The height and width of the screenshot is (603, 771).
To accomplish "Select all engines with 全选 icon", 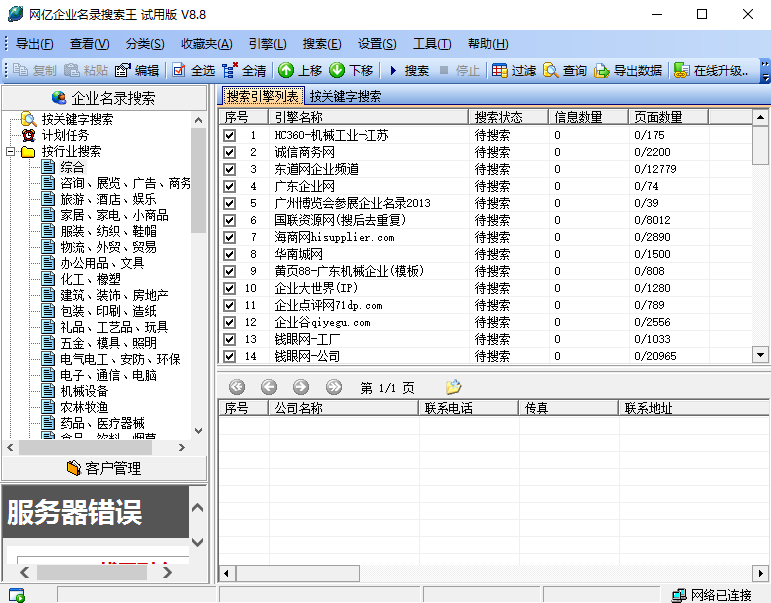I will [x=179, y=70].
